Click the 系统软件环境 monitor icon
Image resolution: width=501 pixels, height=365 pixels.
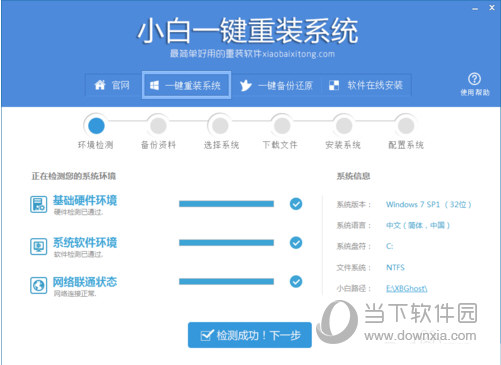[39, 246]
